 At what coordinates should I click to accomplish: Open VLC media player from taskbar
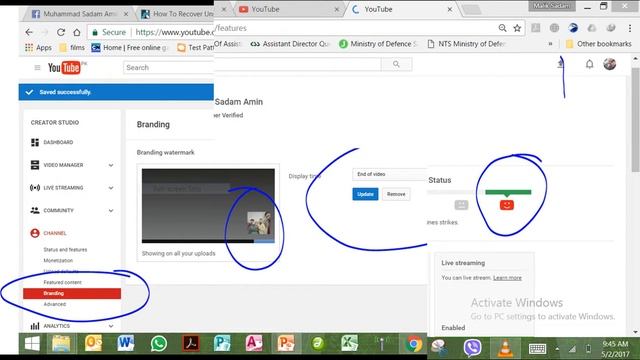click(x=505, y=348)
